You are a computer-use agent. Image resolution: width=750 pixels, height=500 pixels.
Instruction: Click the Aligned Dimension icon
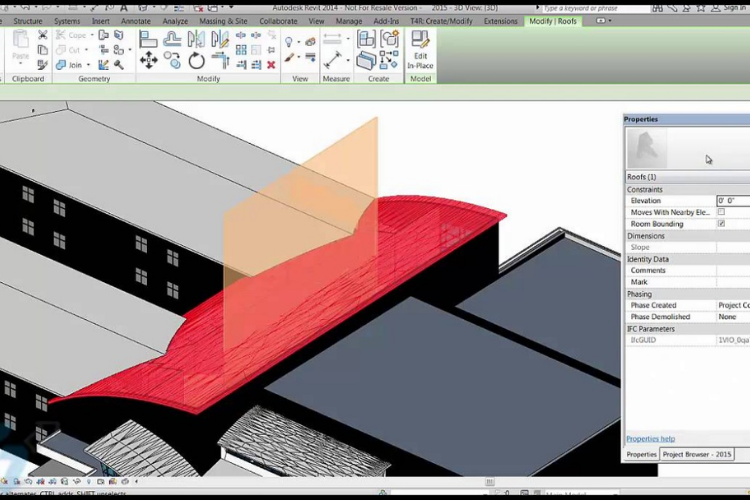(x=332, y=39)
